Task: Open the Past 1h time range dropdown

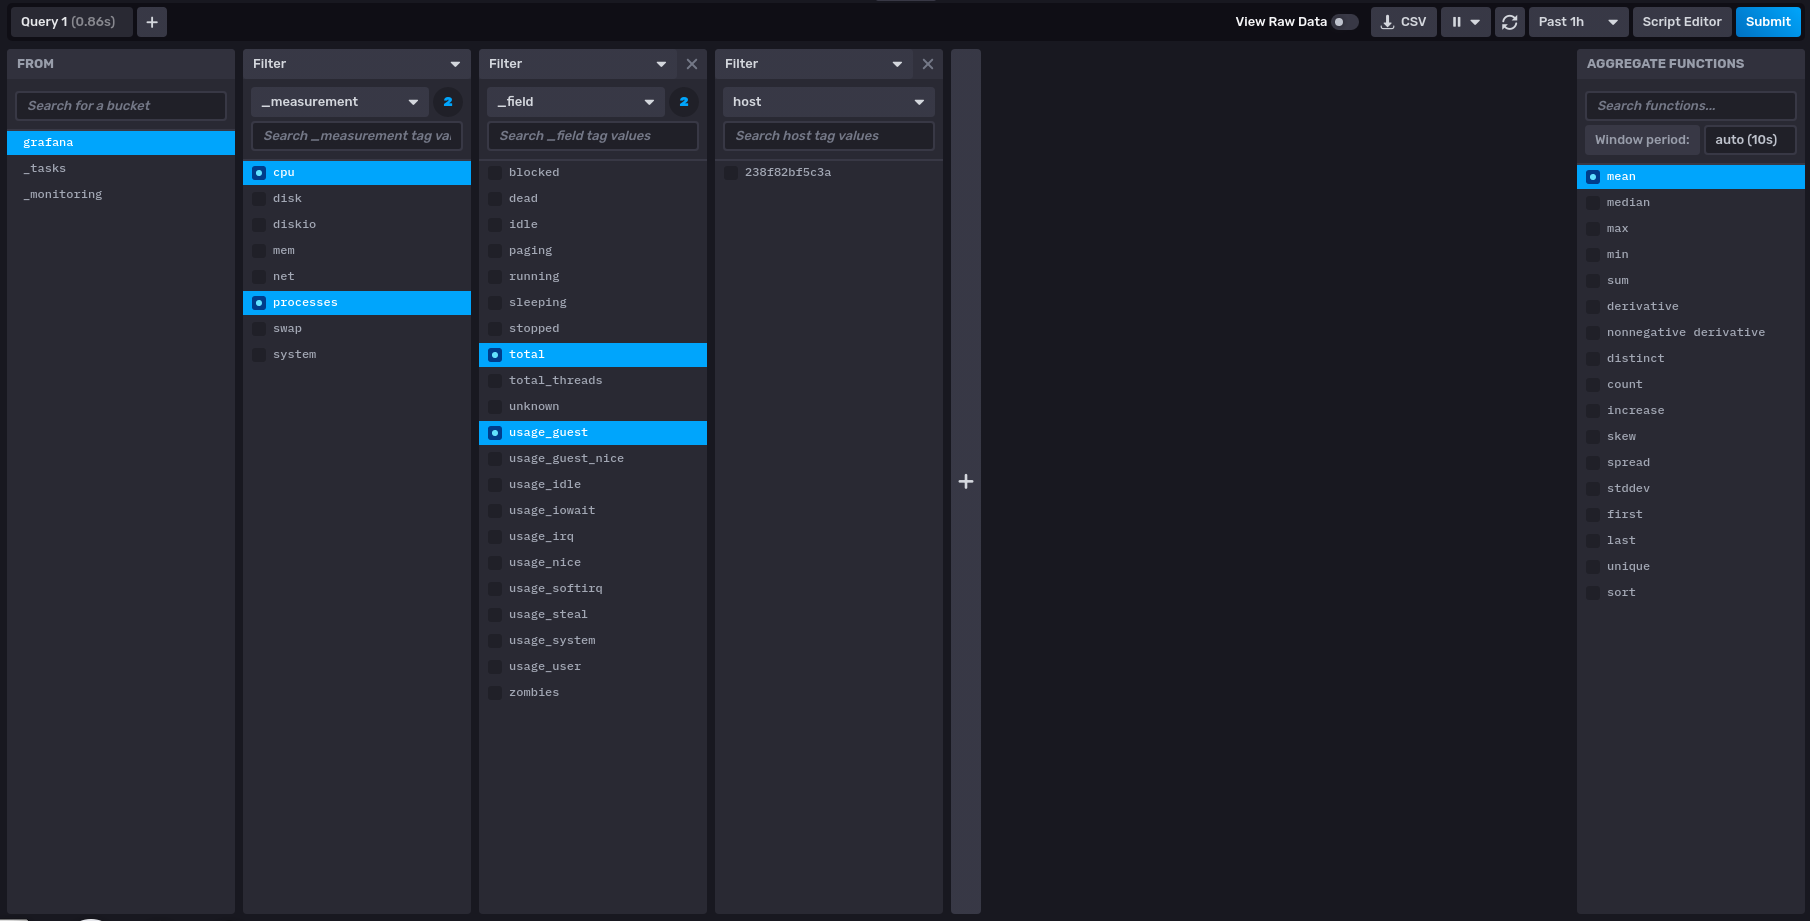Action: click(x=1579, y=22)
